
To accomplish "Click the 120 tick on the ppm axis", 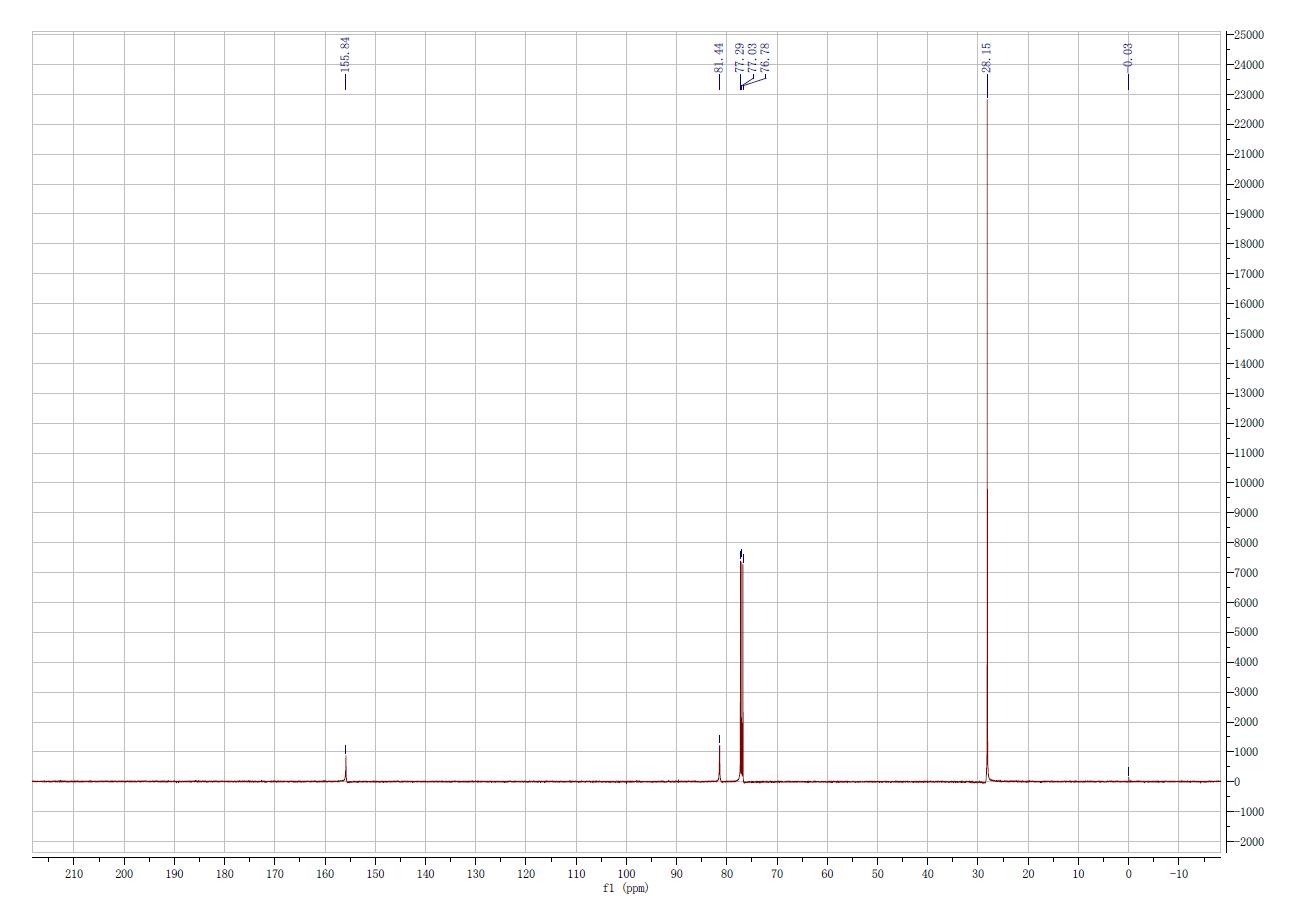I will point(526,874).
